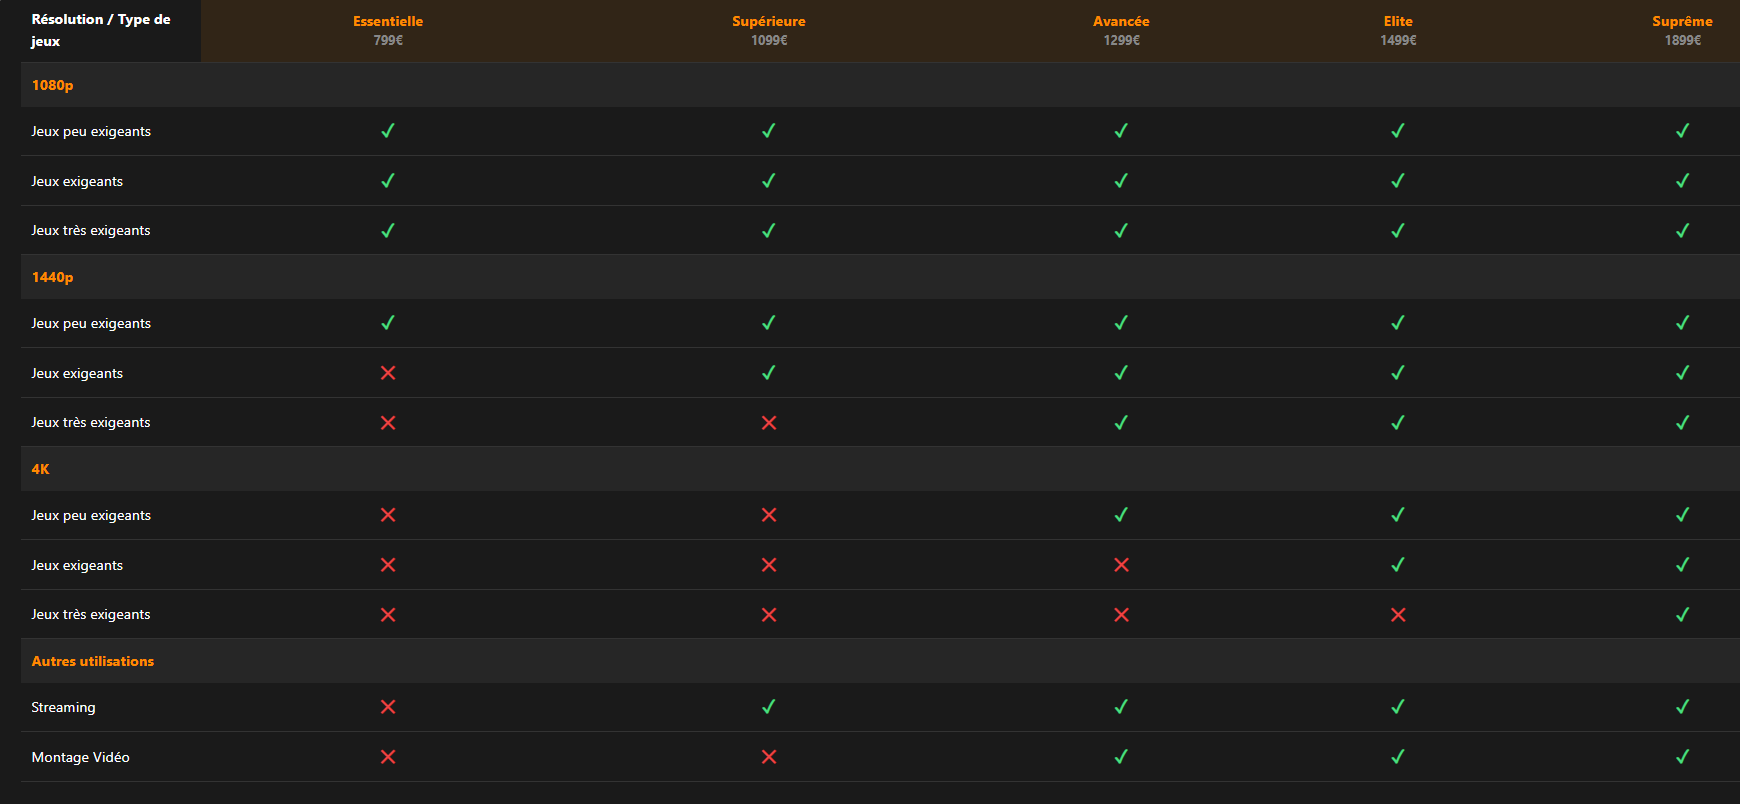Click the check for 1080p Jeux peu exigeants under Elite
This screenshot has height=804, width=1740.
click(x=1398, y=131)
